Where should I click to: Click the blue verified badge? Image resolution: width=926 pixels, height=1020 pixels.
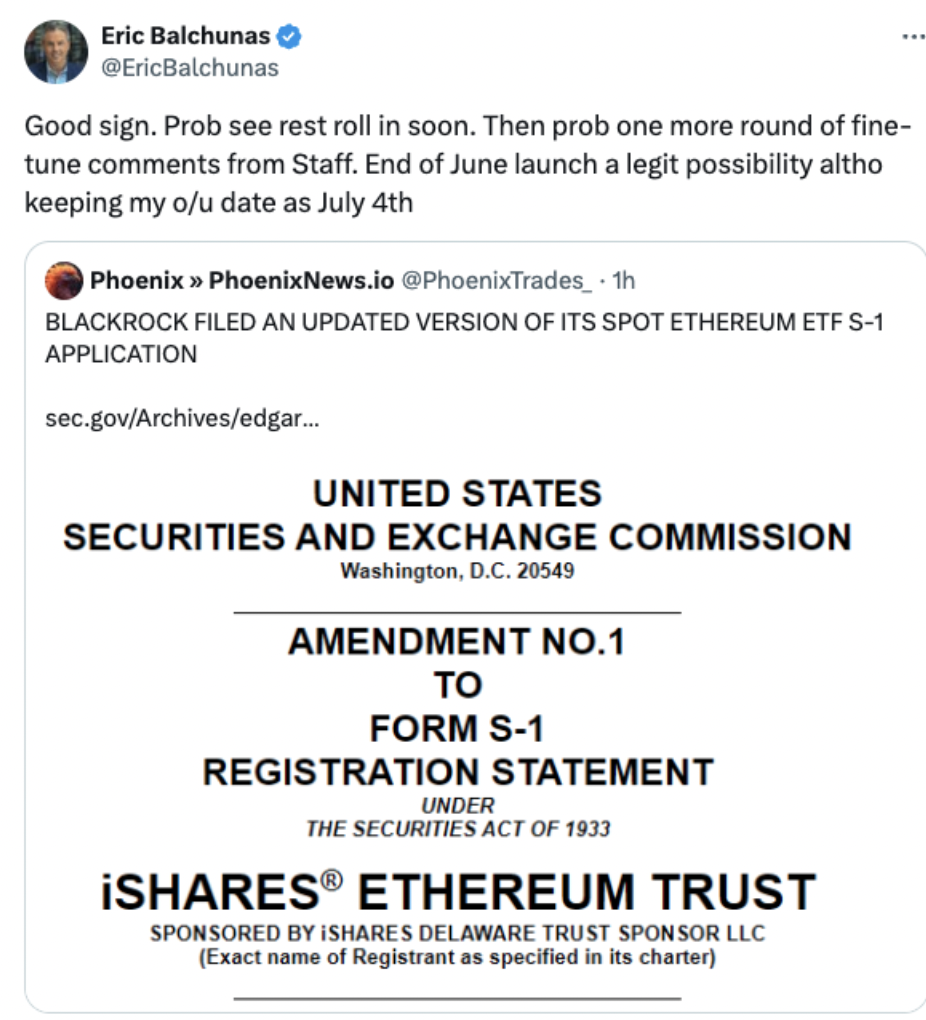click(289, 36)
